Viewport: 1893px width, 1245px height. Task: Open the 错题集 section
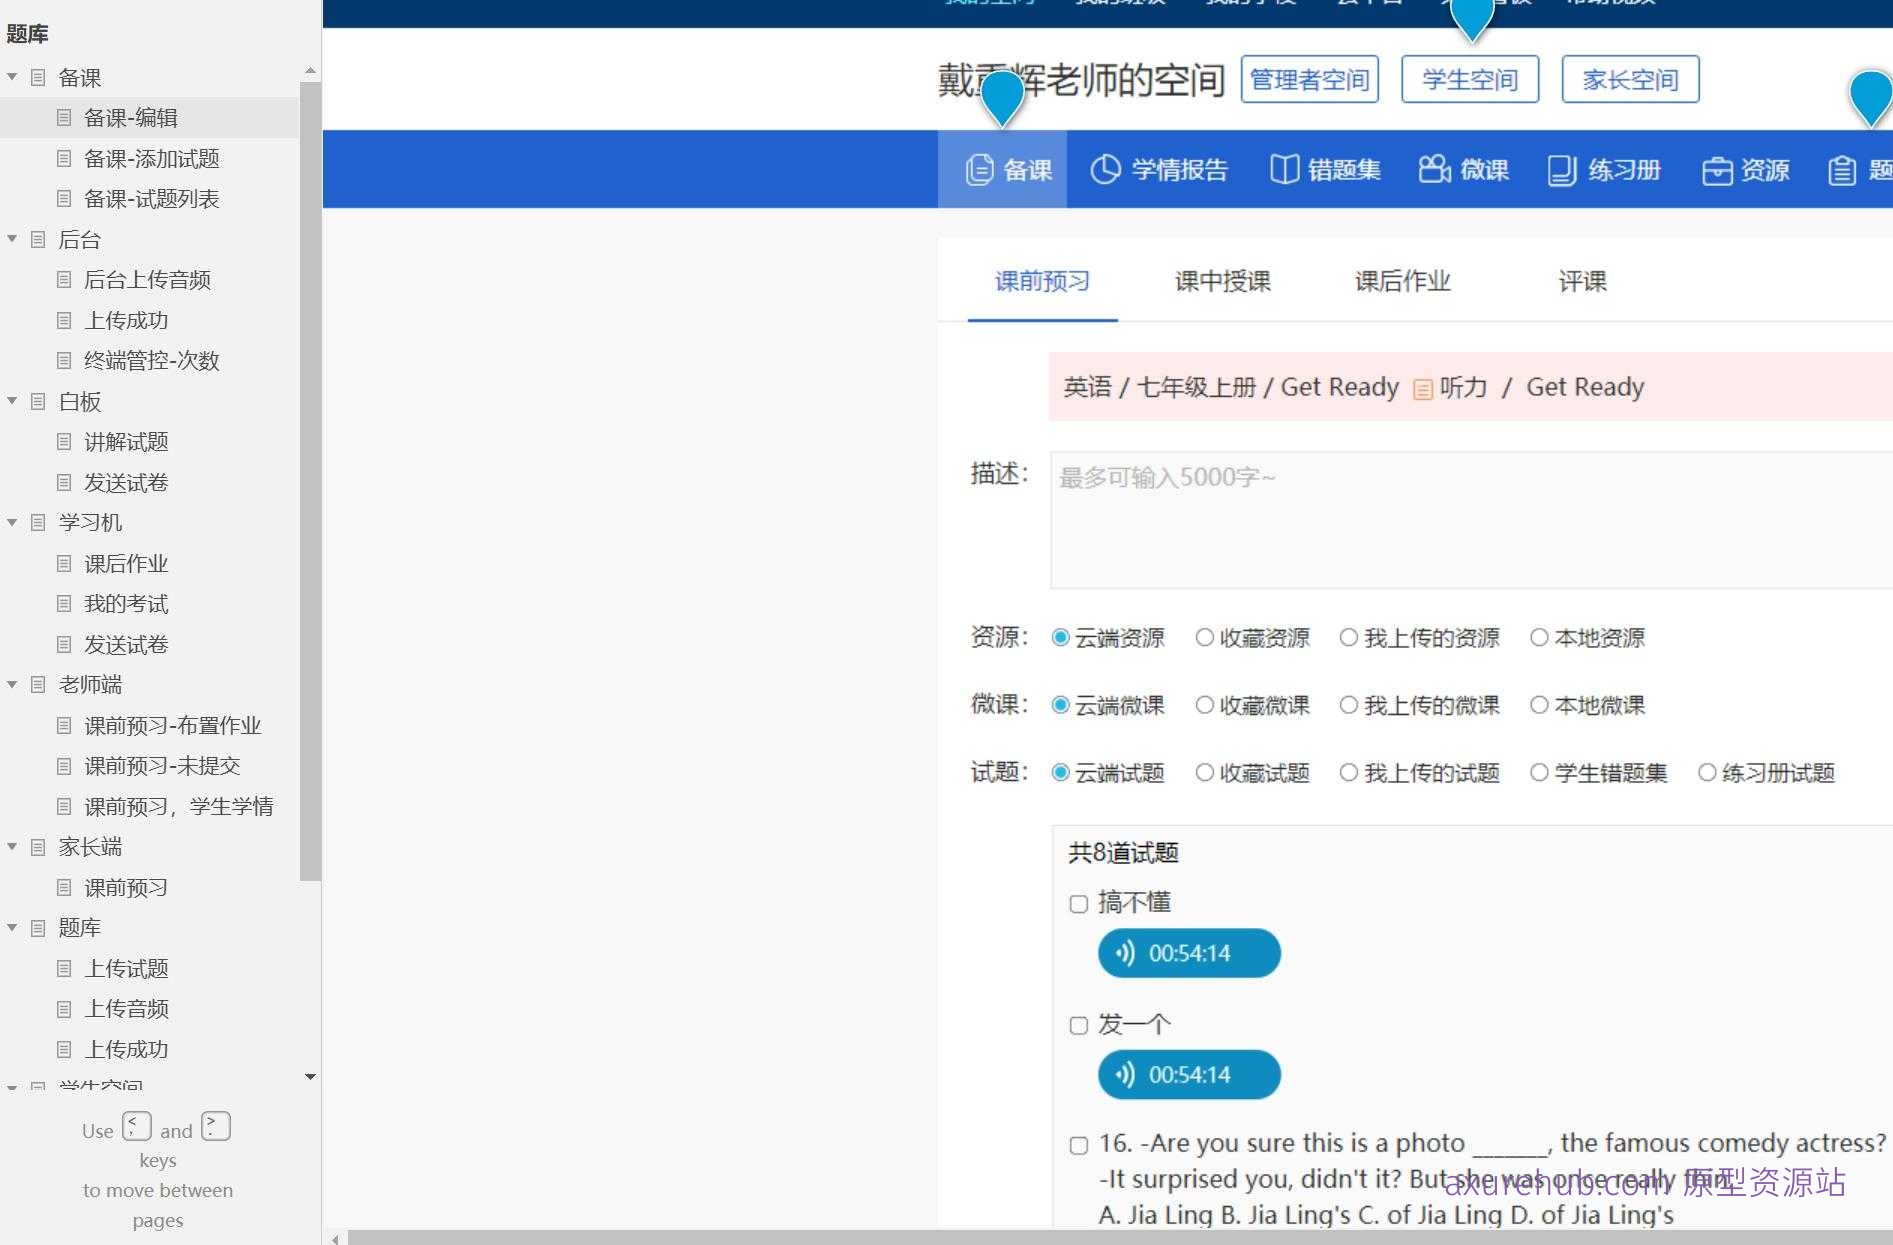pyautogui.click(x=1327, y=170)
